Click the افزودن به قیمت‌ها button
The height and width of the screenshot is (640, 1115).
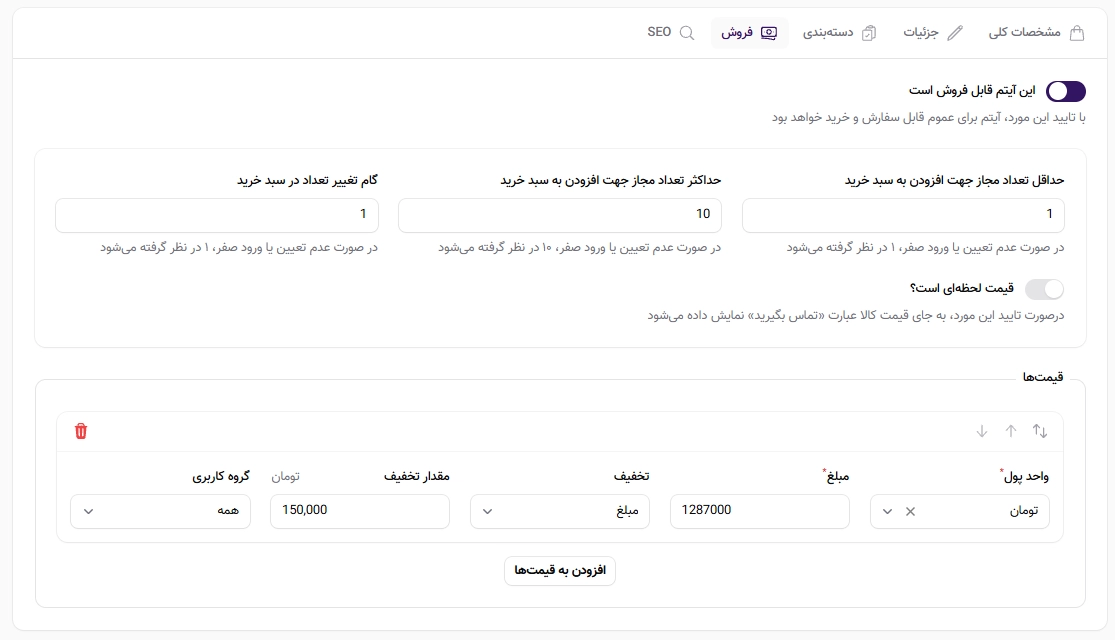560,570
